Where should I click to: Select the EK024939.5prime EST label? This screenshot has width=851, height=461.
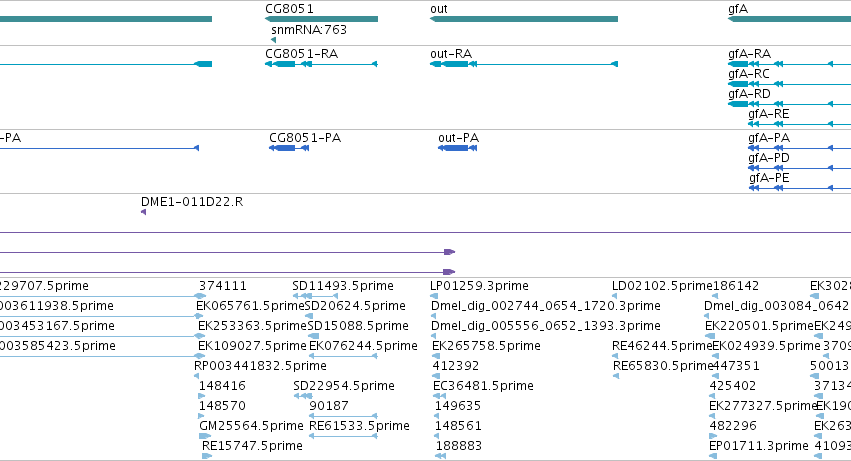click(767, 346)
